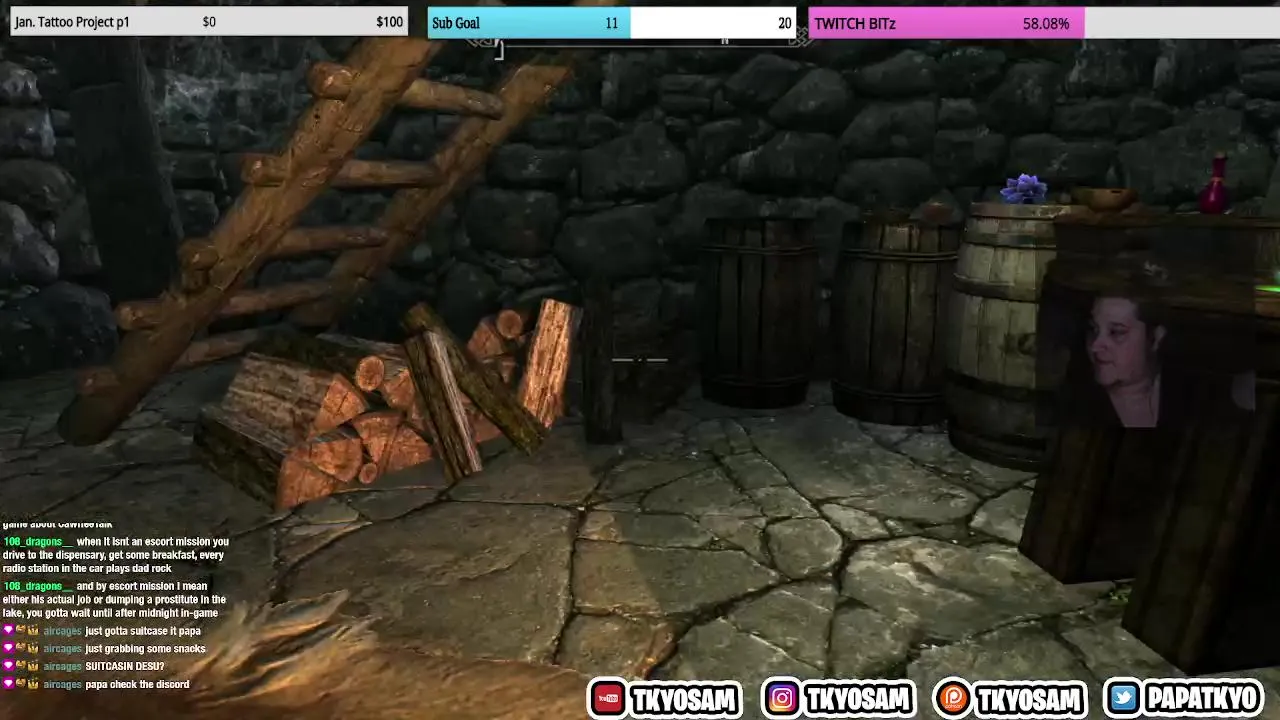Click the center crosshair reticle
Screen dimensions: 1280x720
coord(639,359)
